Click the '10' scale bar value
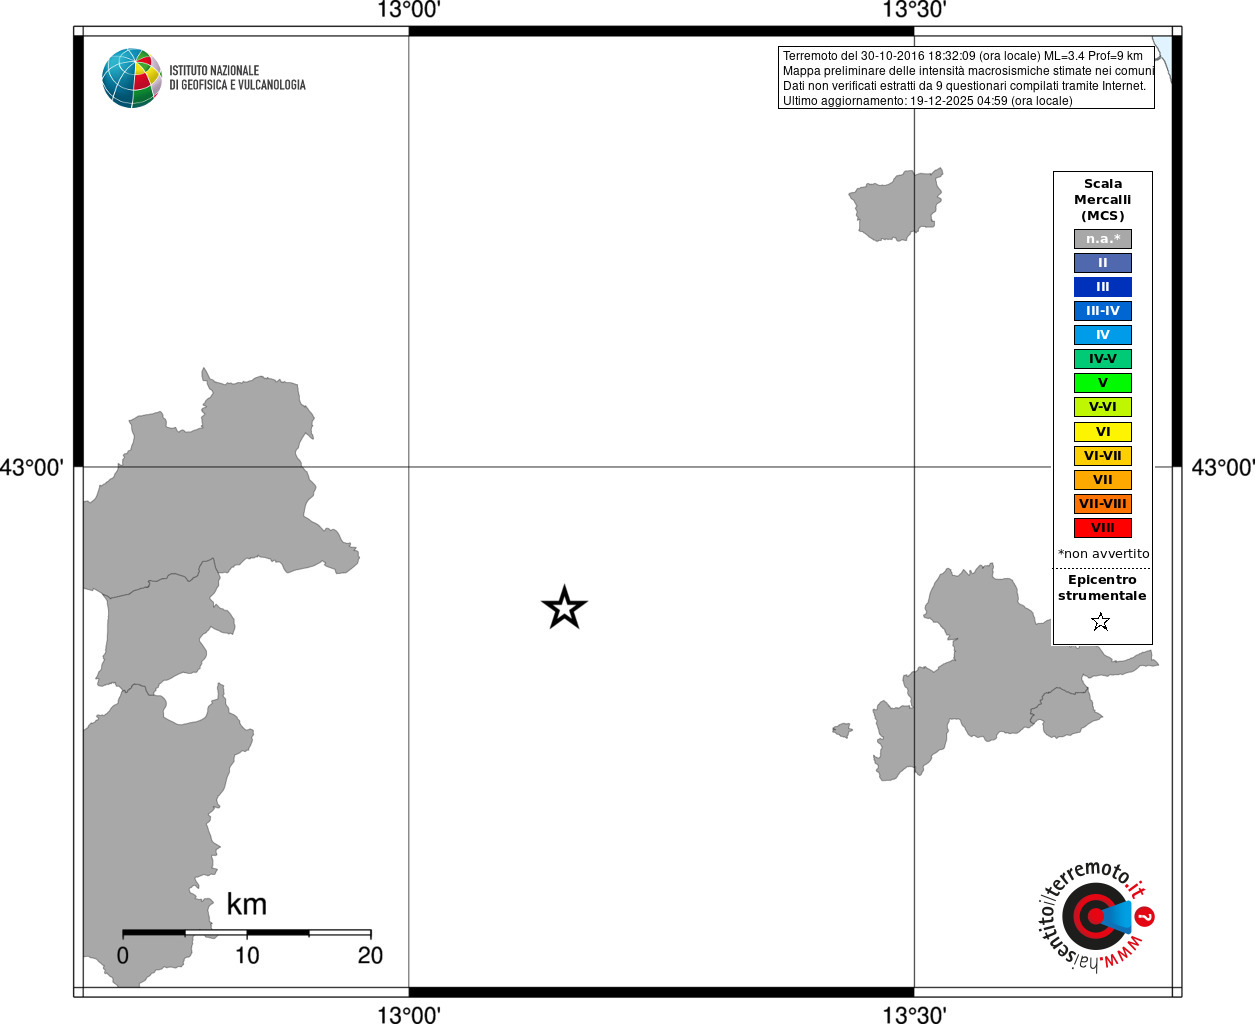Viewport: 1255px width, 1024px height. [247, 956]
